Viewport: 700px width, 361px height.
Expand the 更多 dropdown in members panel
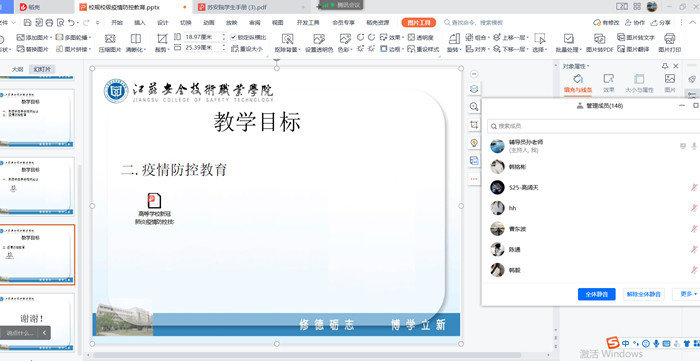click(687, 294)
